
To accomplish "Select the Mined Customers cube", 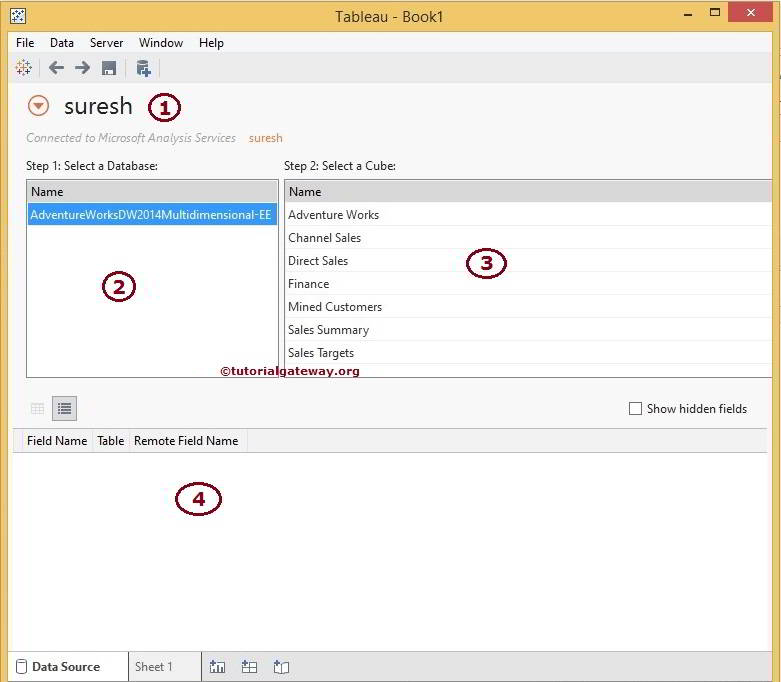I will pos(528,306).
